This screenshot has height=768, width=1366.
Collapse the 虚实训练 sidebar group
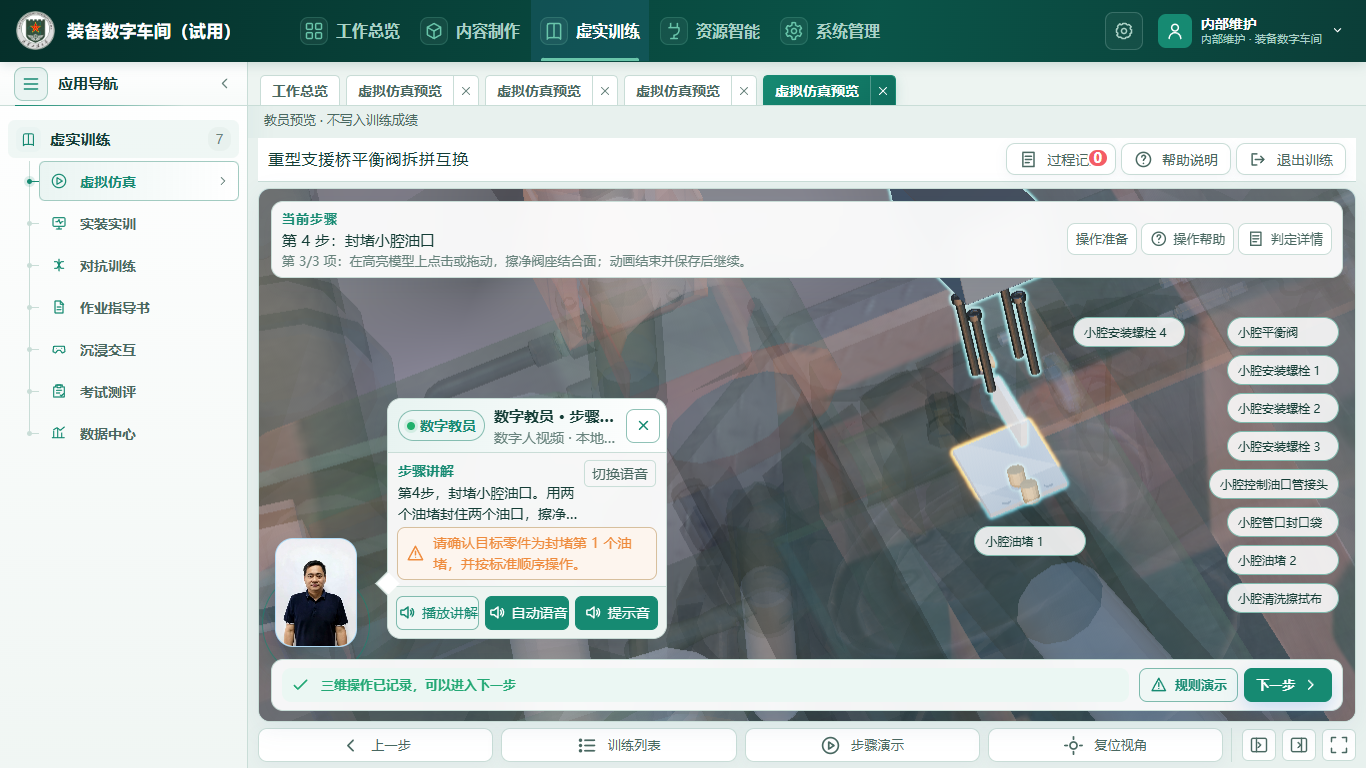coord(123,140)
